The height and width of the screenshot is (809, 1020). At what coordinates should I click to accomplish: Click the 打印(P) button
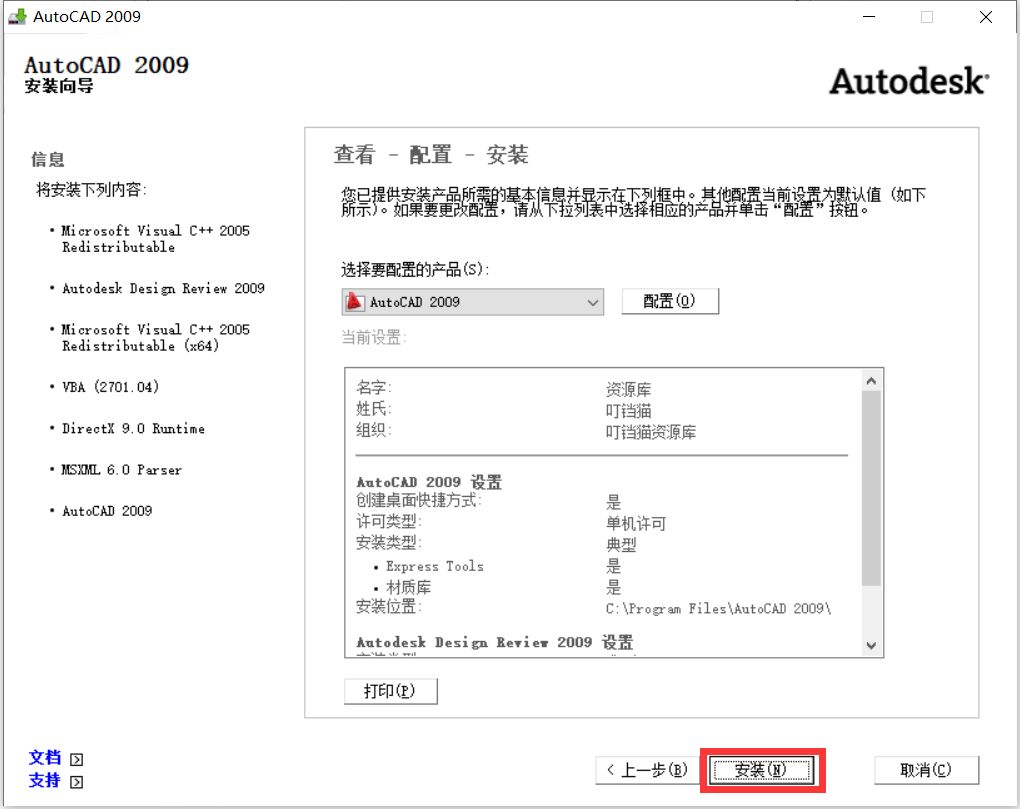point(390,691)
